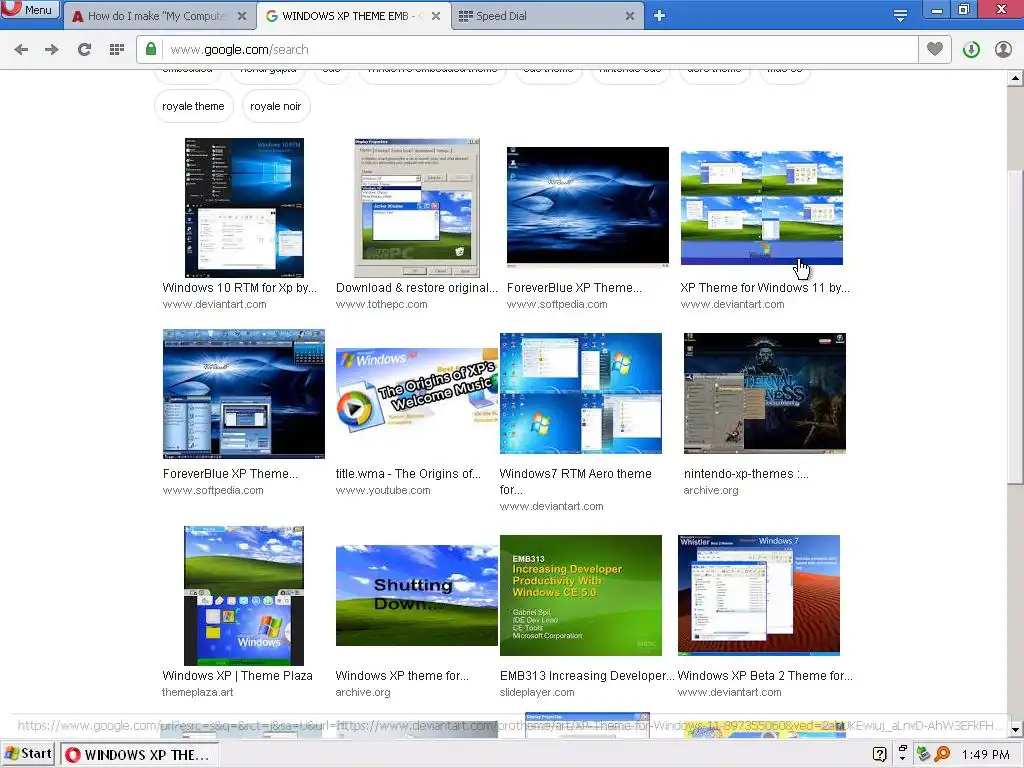Click the "EMB313 Increasing Developer..." title
Screen dimensions: 1024x768
pos(586,676)
